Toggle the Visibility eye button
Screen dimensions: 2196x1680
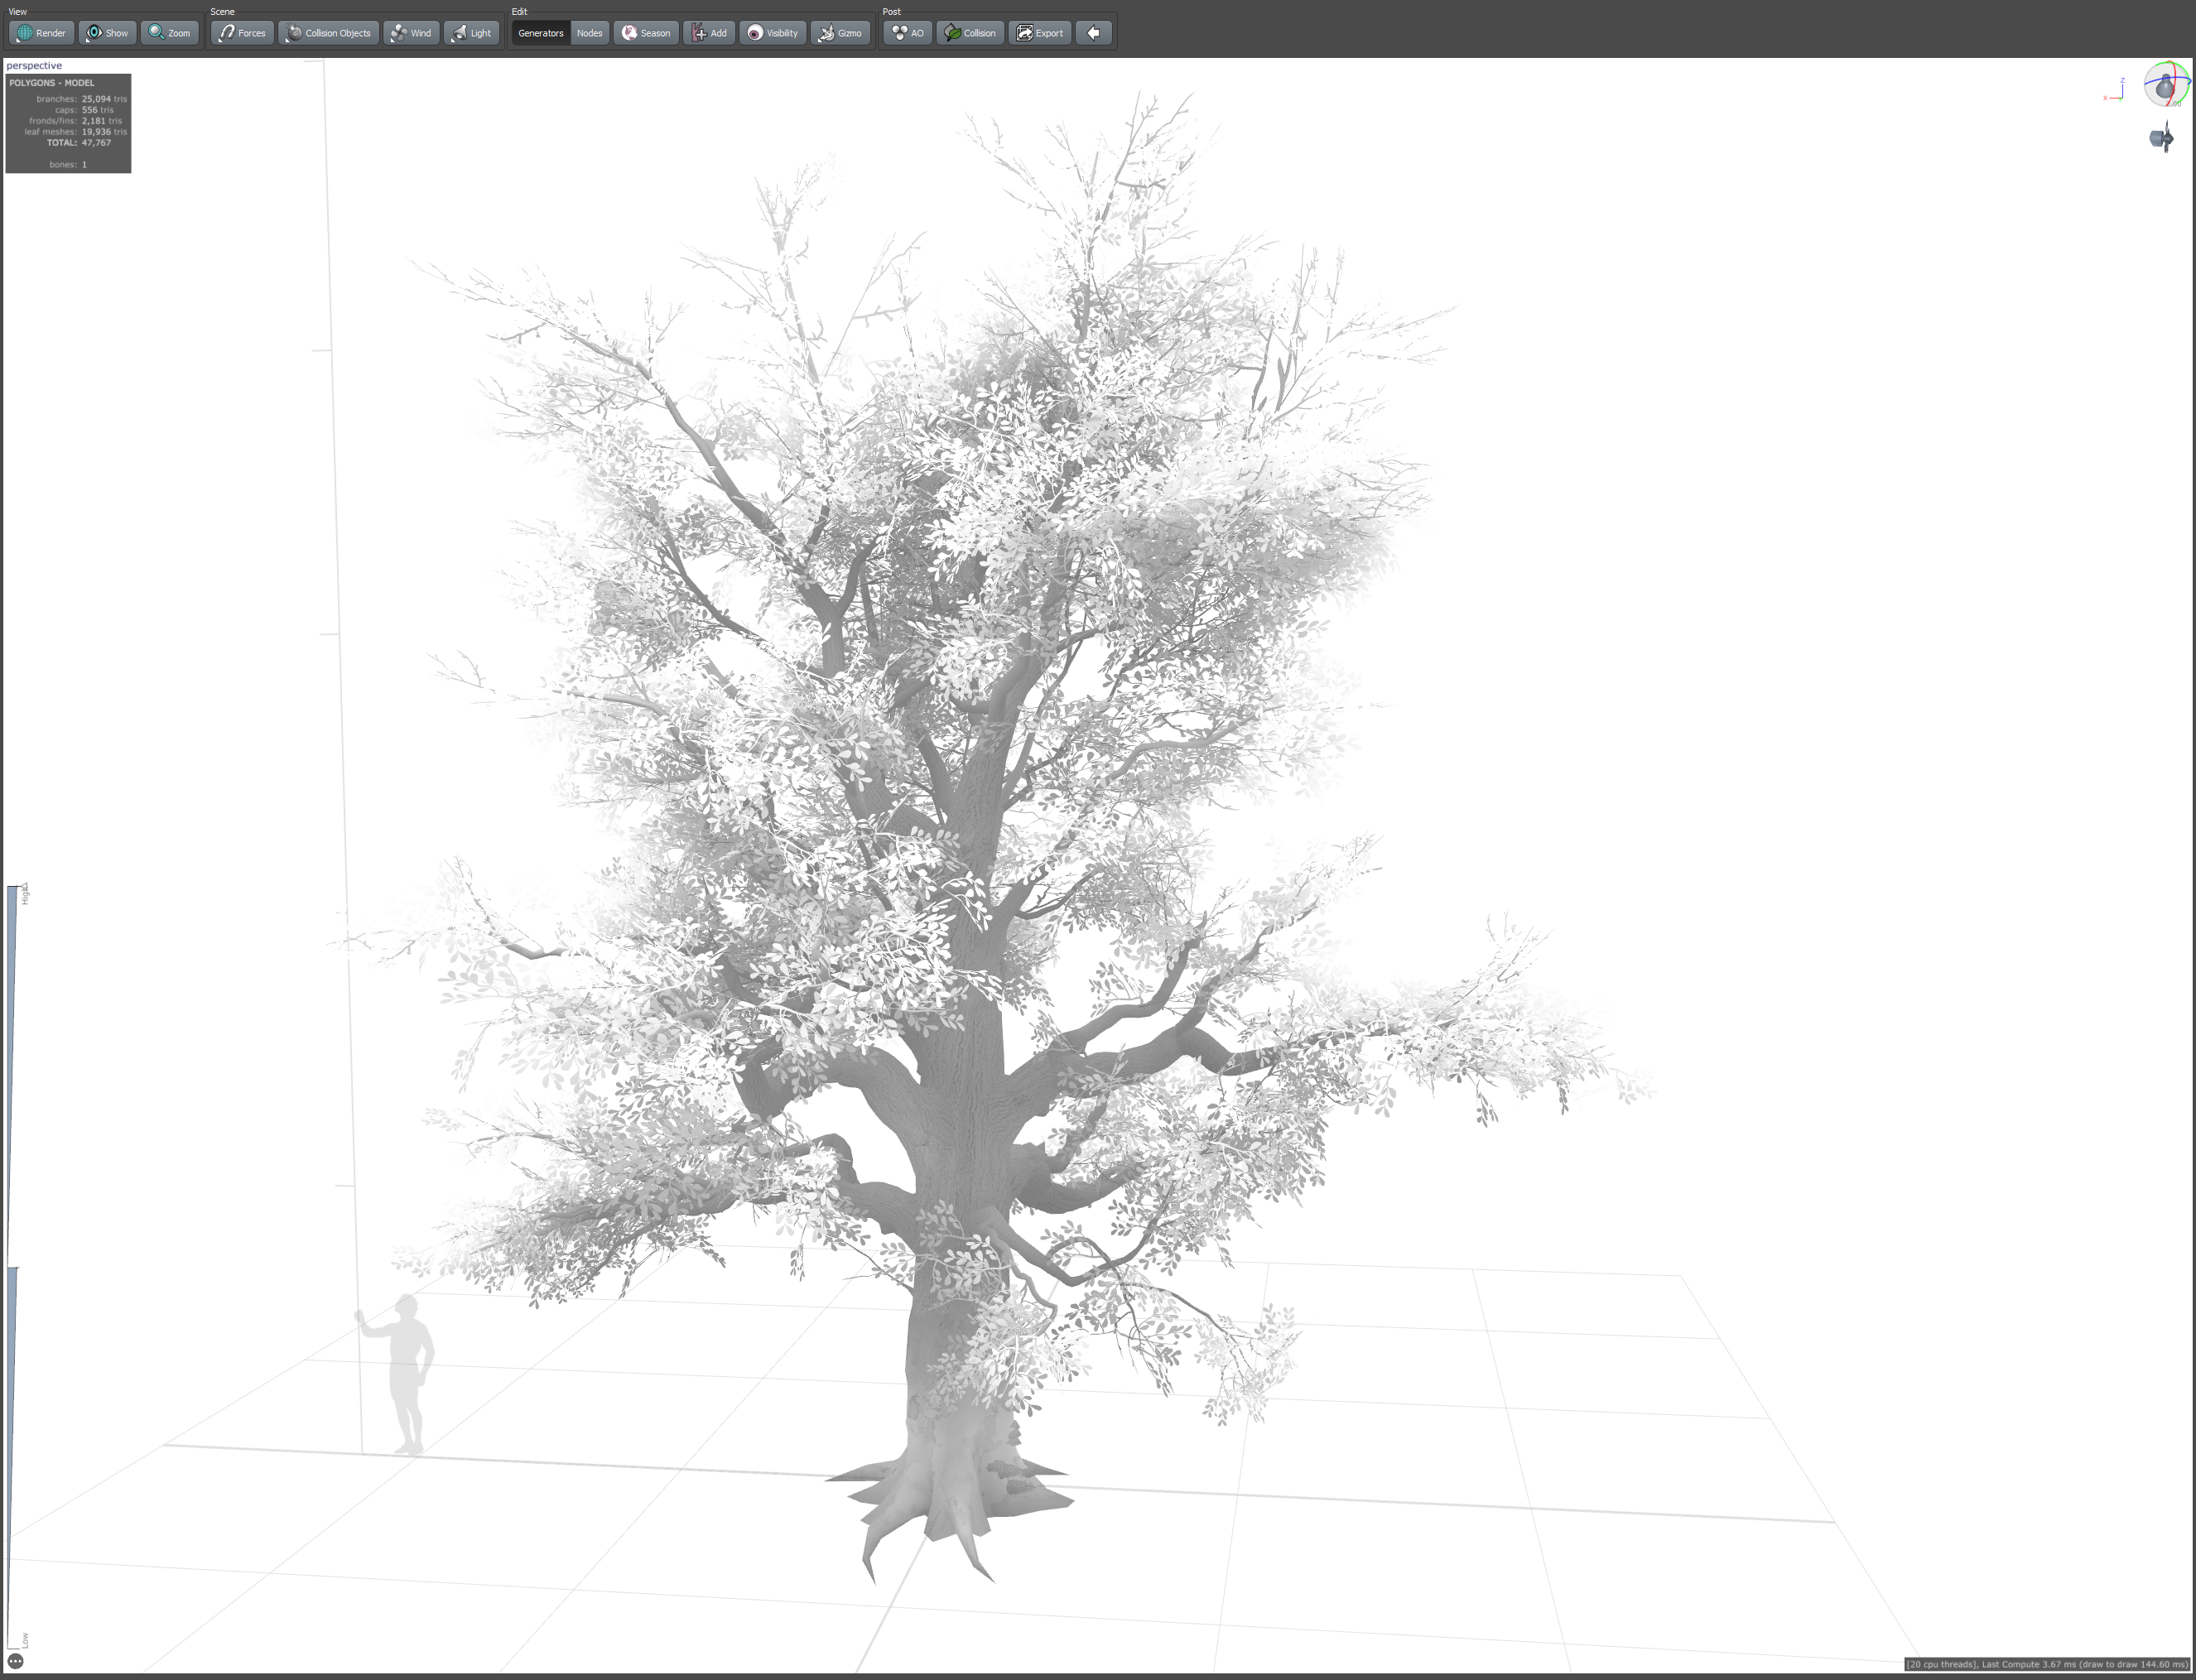[772, 33]
